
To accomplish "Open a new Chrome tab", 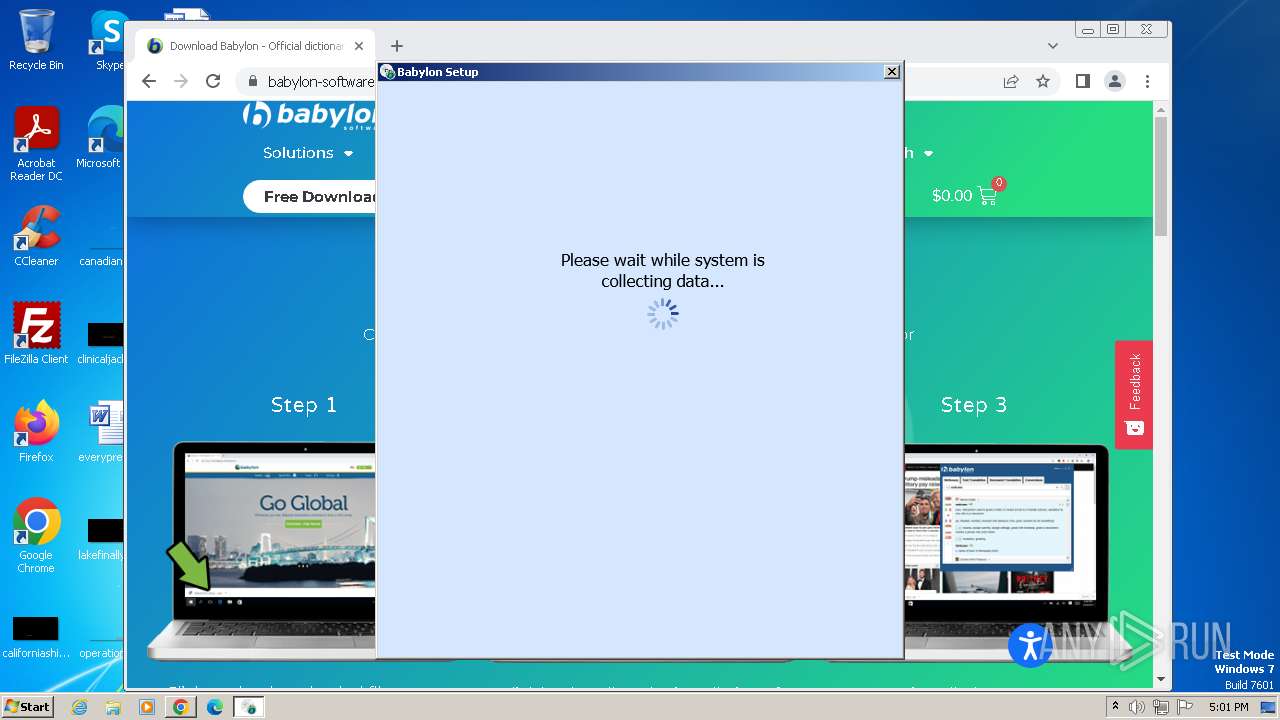I will click(397, 46).
